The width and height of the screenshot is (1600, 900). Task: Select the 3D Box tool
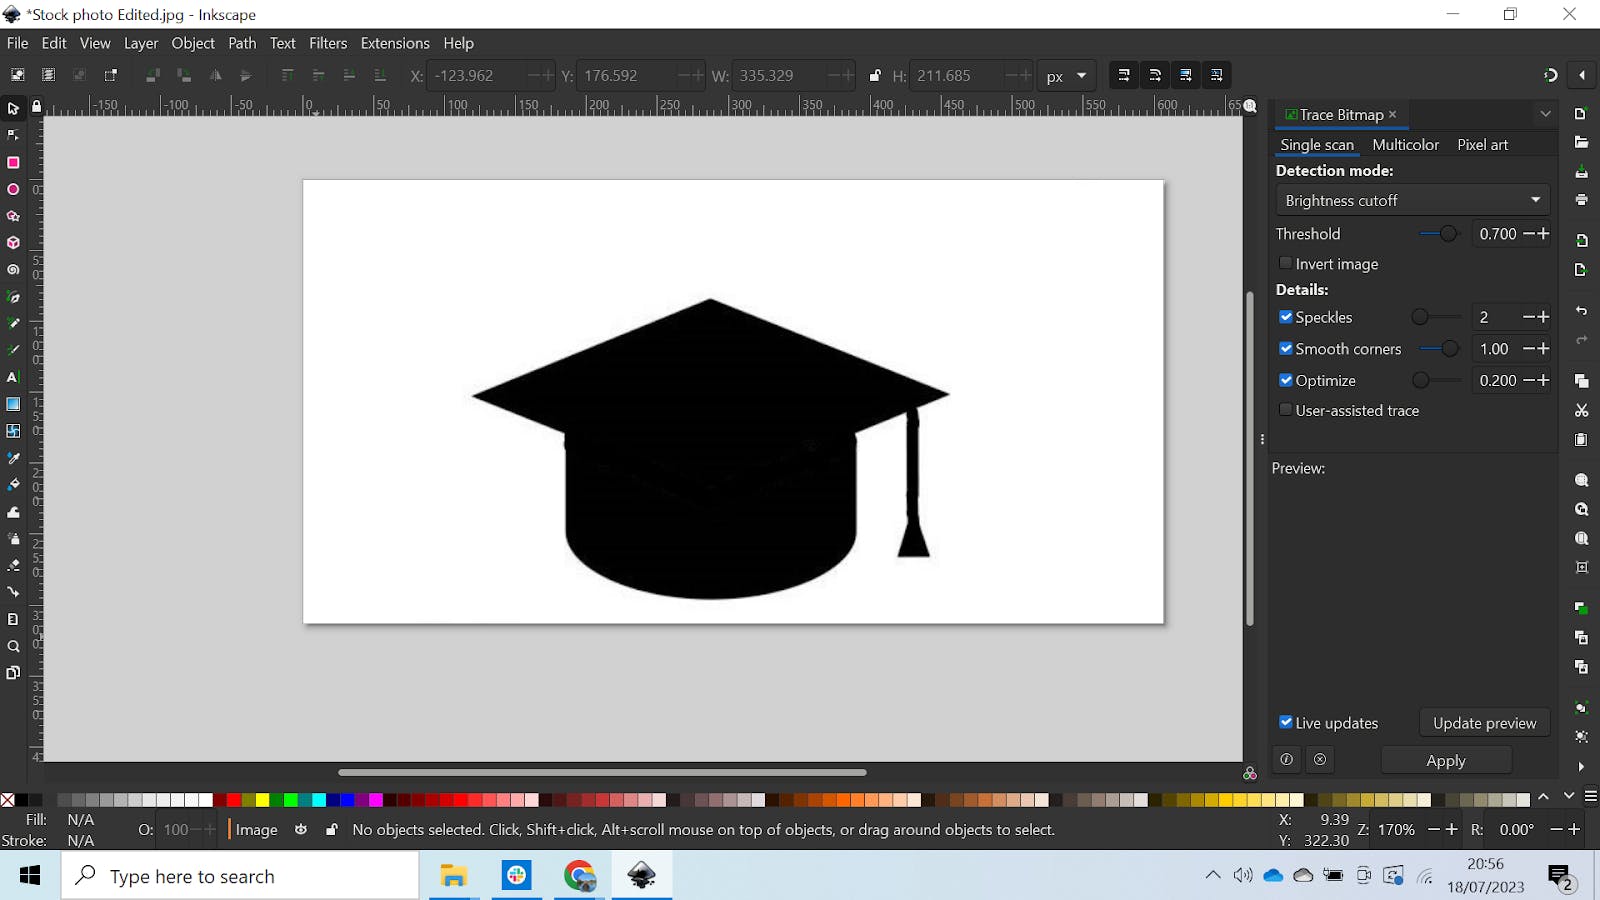pos(13,243)
